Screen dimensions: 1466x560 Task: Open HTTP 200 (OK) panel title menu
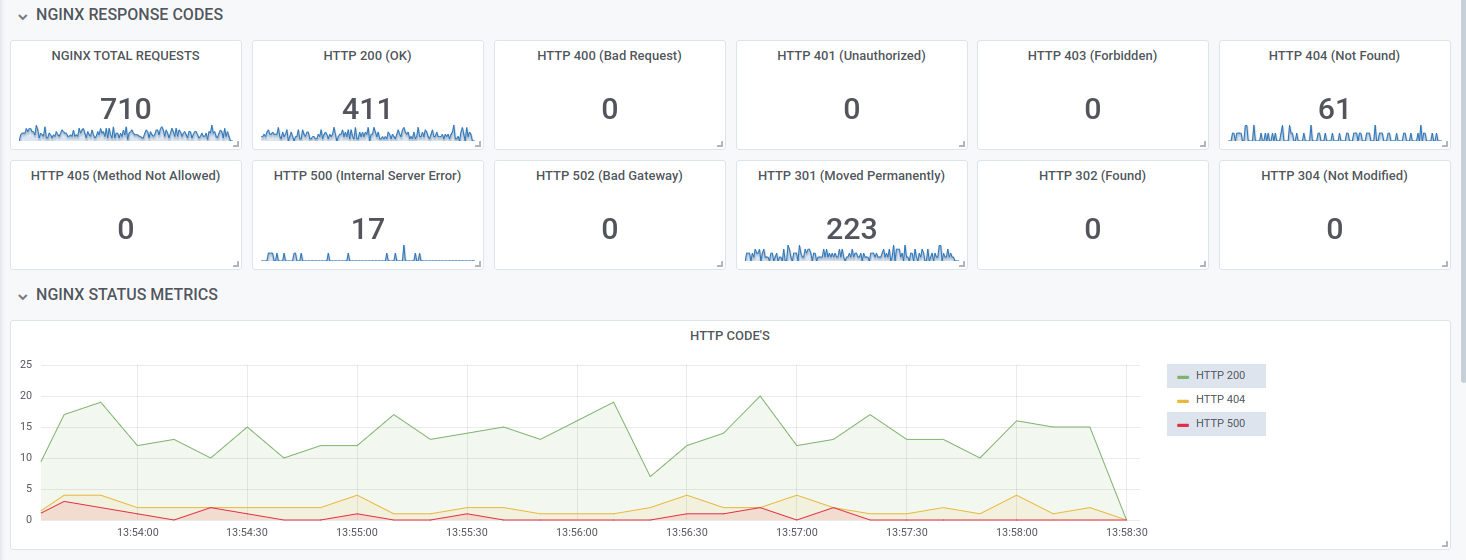(367, 56)
